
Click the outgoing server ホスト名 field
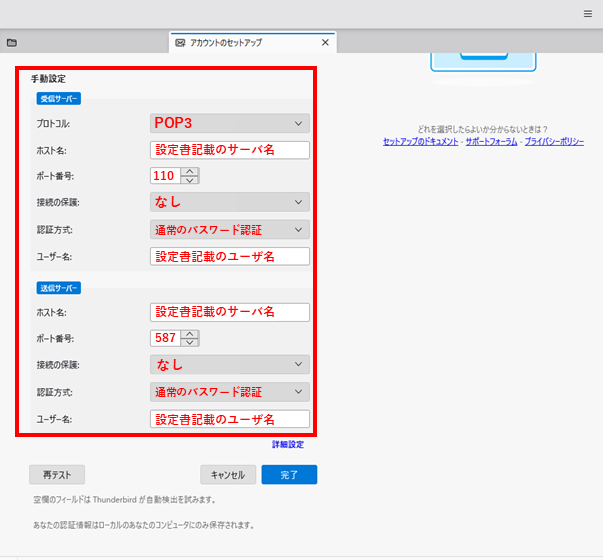coord(229,311)
